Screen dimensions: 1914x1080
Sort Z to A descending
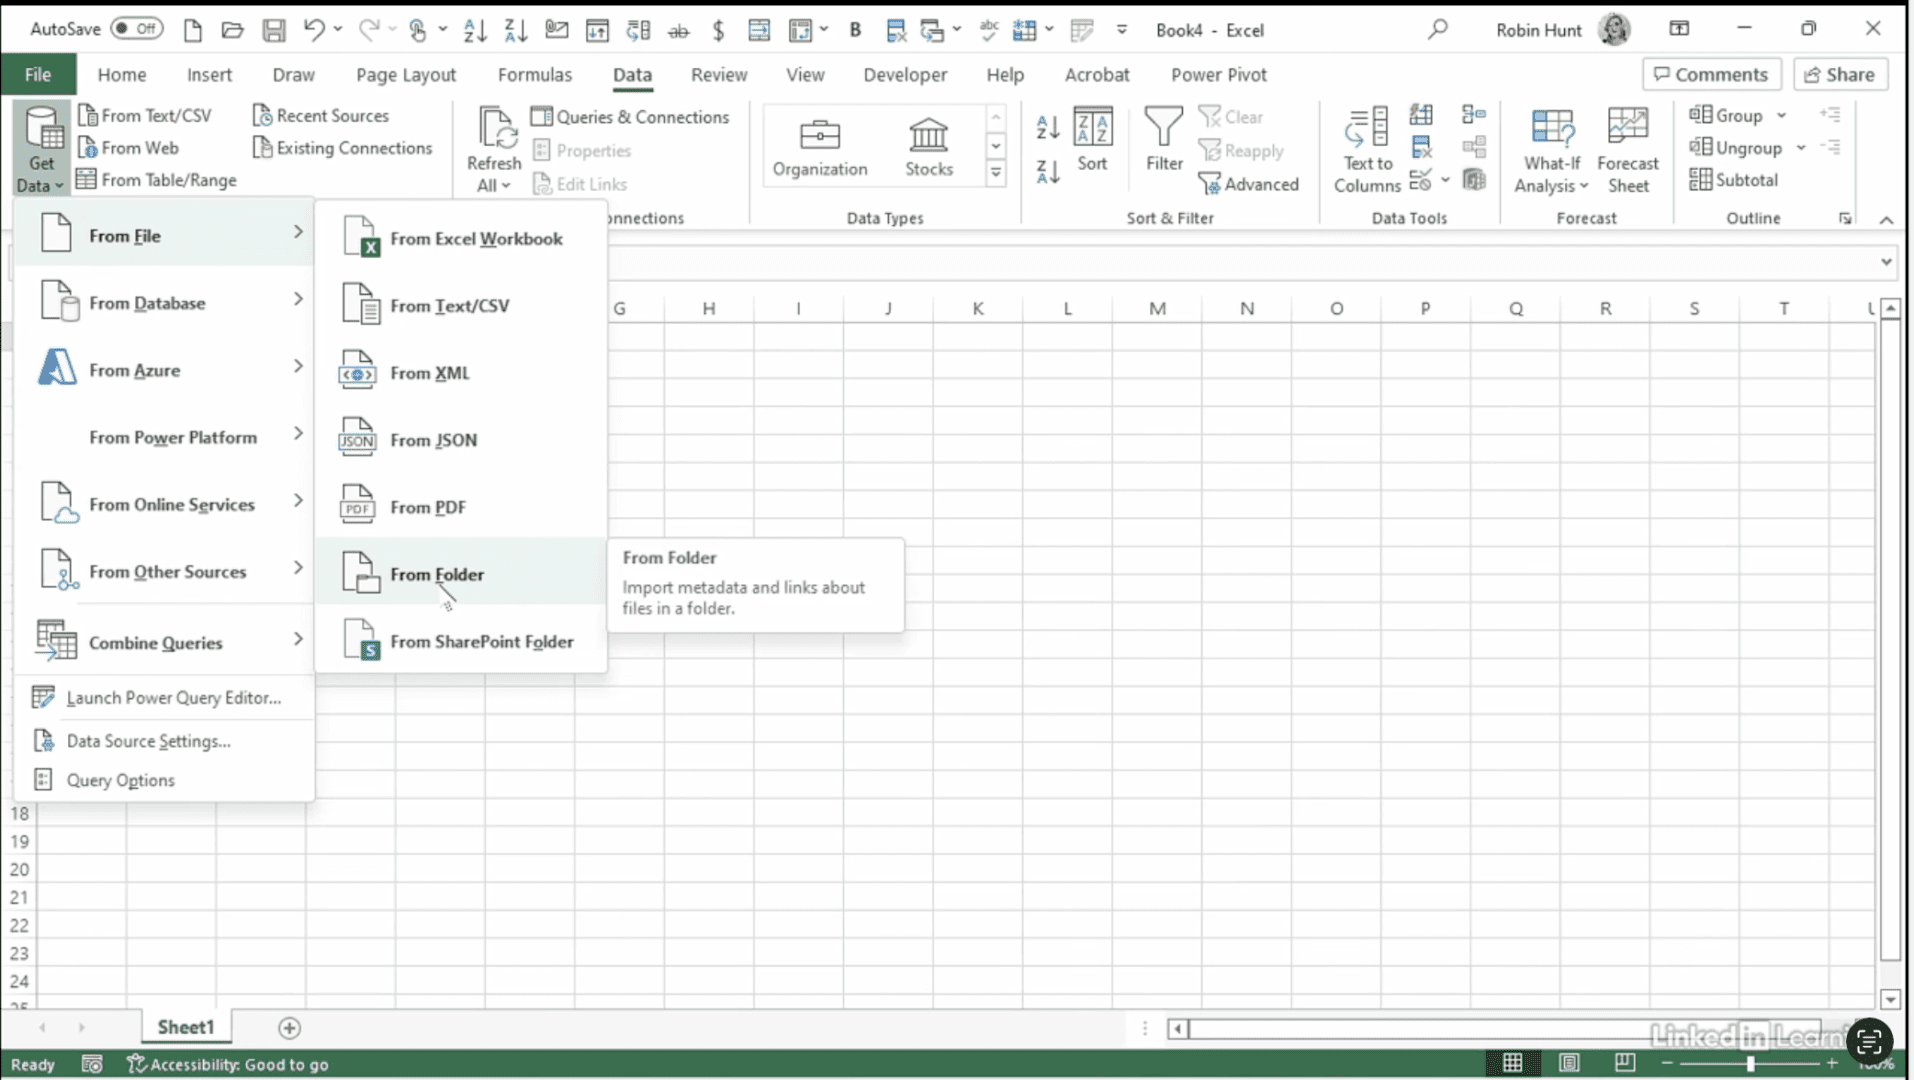tap(1047, 172)
